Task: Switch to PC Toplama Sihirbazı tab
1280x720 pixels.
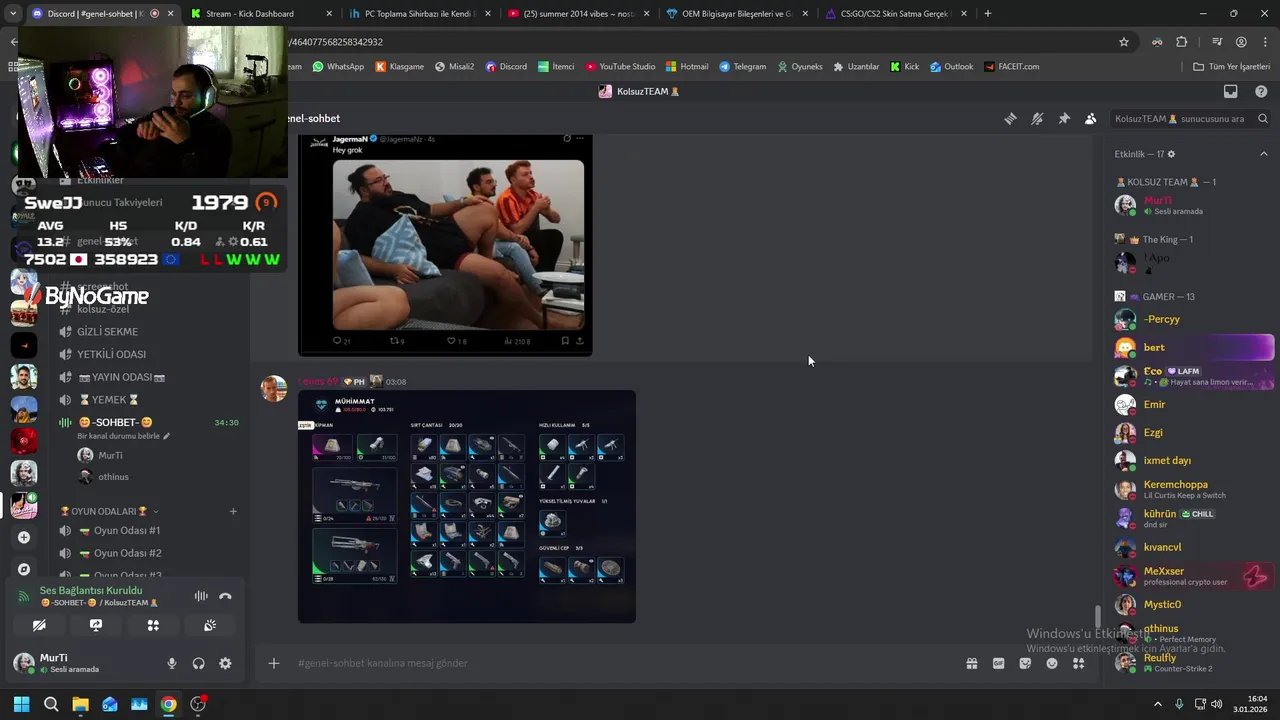Action: click(418, 14)
